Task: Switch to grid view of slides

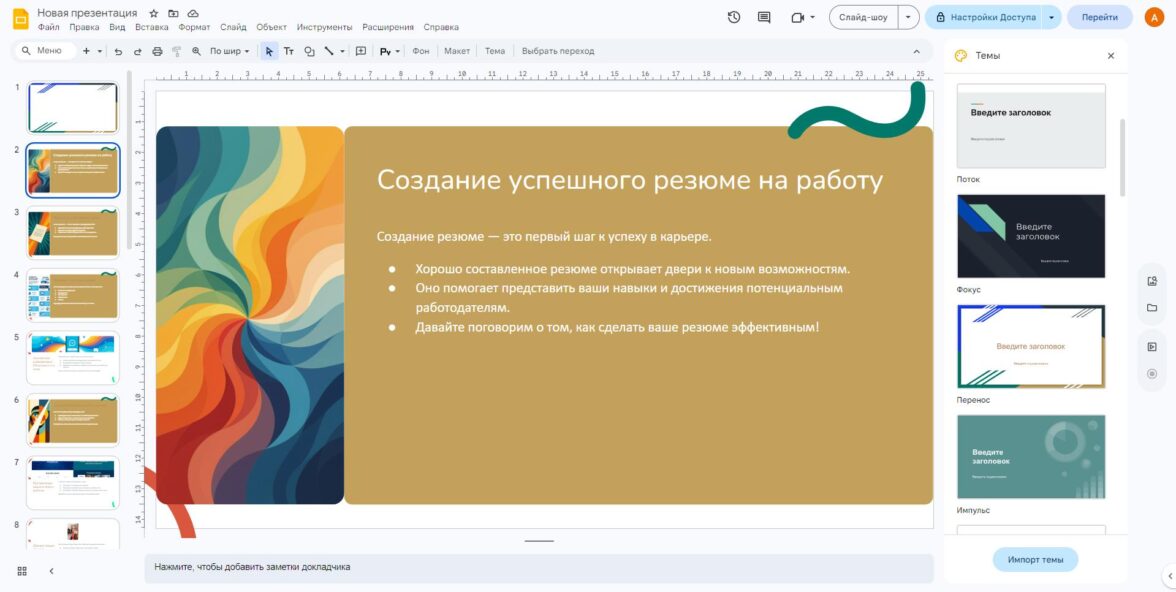Action: pos(22,571)
